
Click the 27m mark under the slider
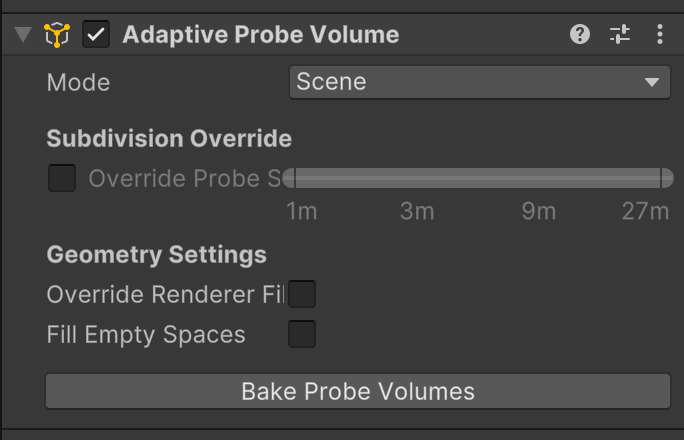pyautogui.click(x=645, y=212)
